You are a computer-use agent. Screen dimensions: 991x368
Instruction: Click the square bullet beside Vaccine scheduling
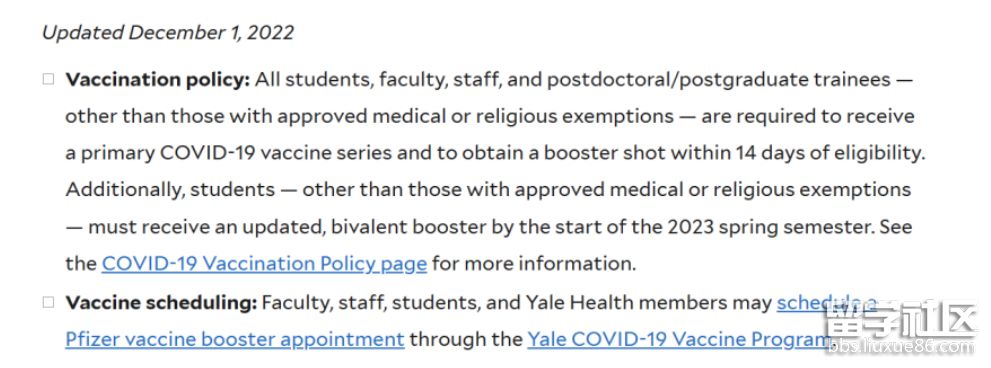point(48,302)
